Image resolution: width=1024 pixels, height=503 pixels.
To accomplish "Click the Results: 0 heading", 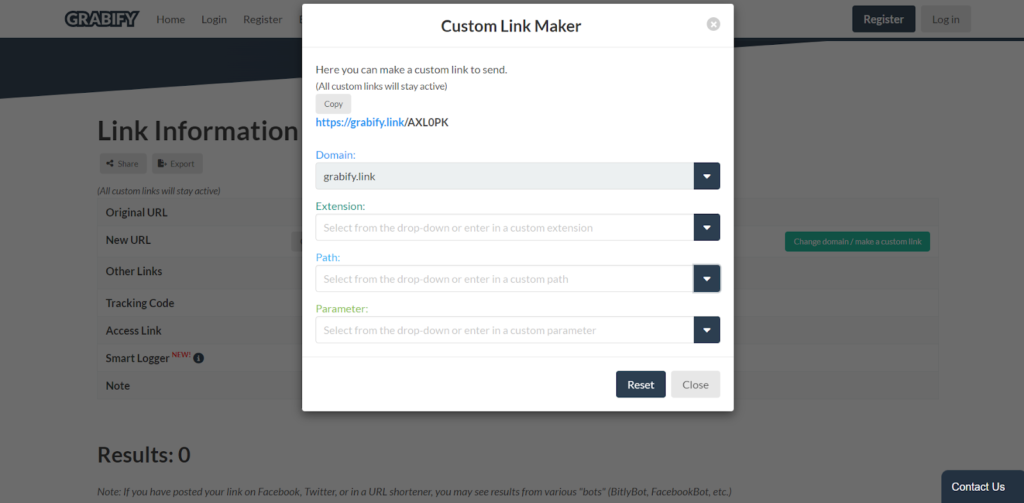I will [x=144, y=455].
